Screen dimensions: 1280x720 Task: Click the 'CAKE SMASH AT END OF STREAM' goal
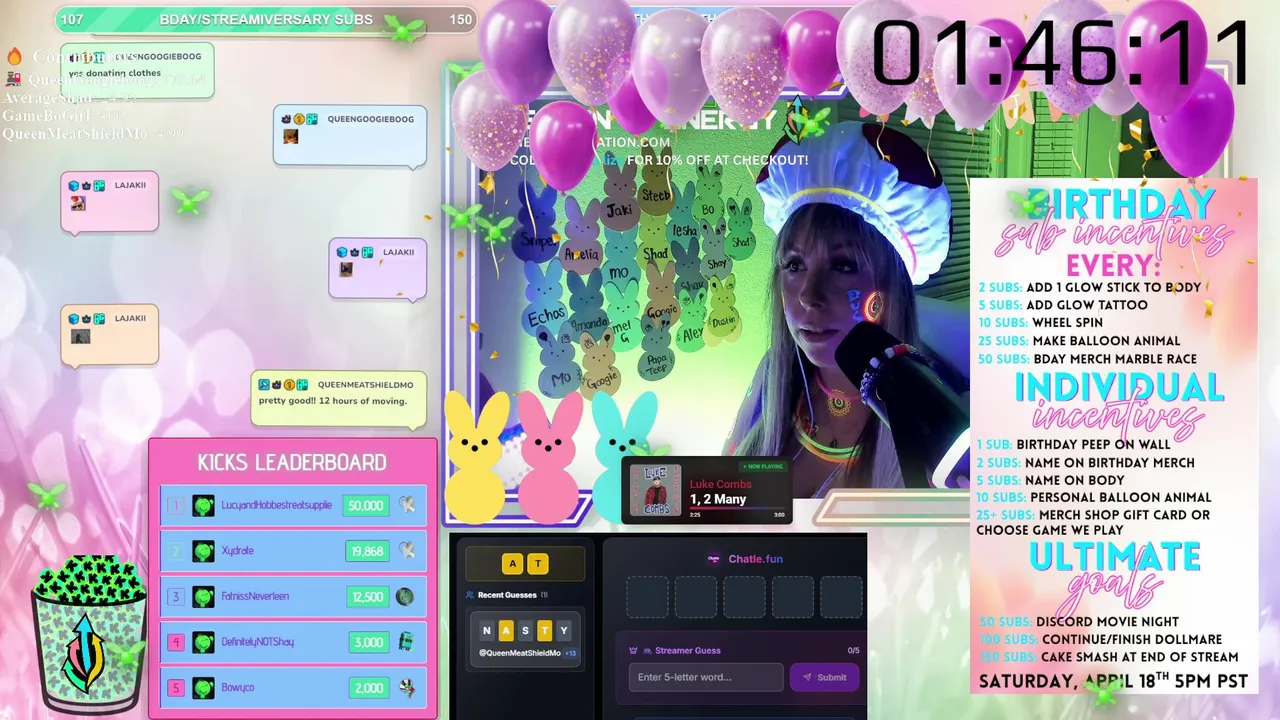[1140, 657]
